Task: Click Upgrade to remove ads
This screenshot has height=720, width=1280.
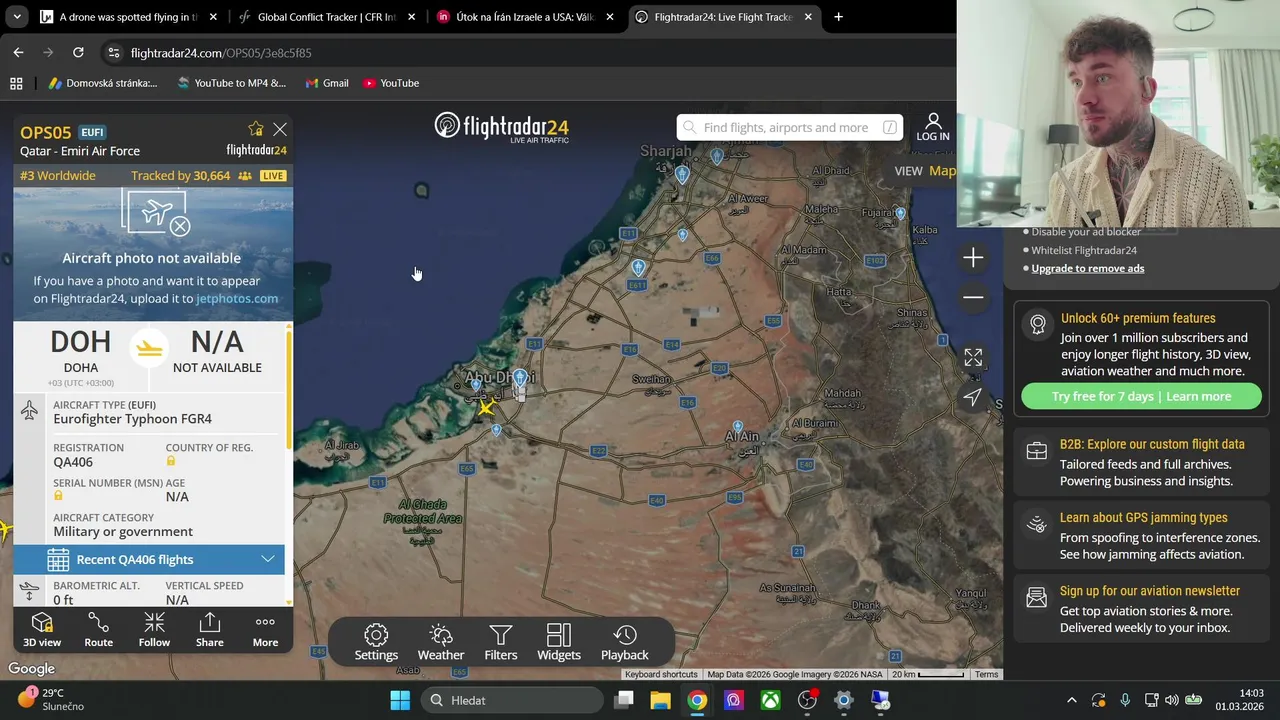Action: [1088, 268]
